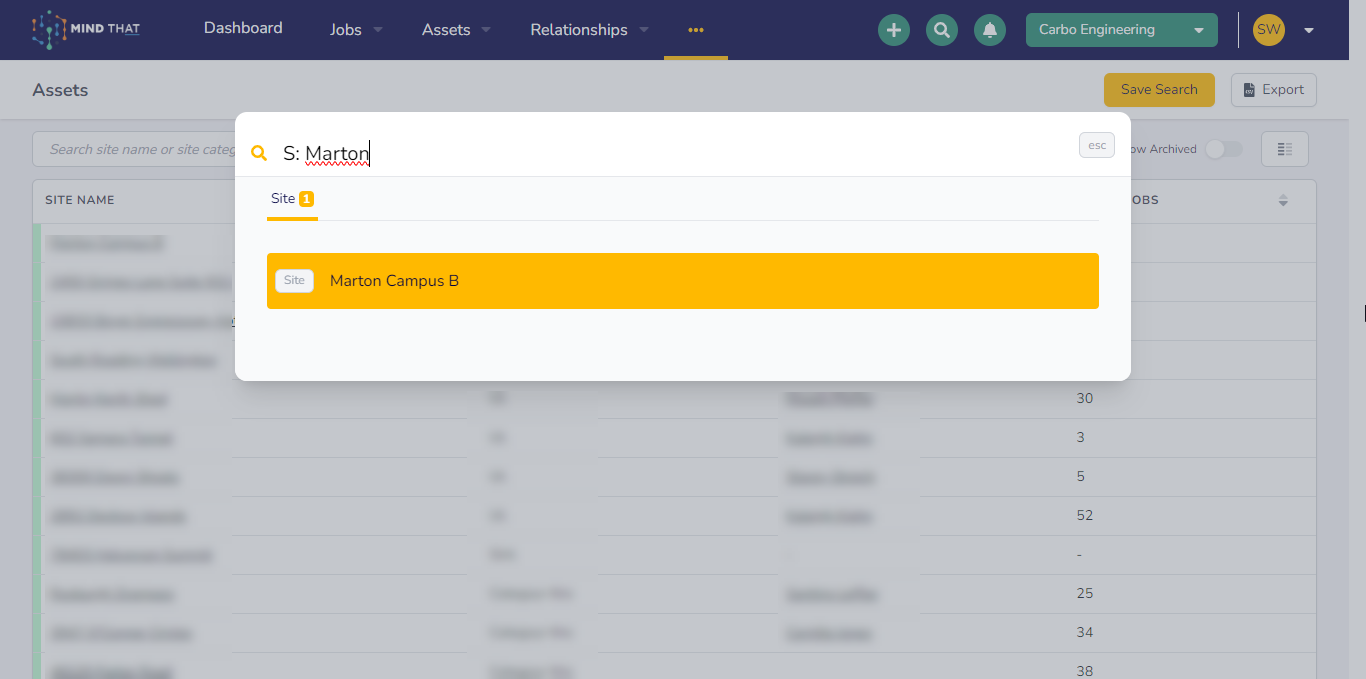Toggle the Show Archived switch
The image size is (1366, 679).
(1224, 149)
